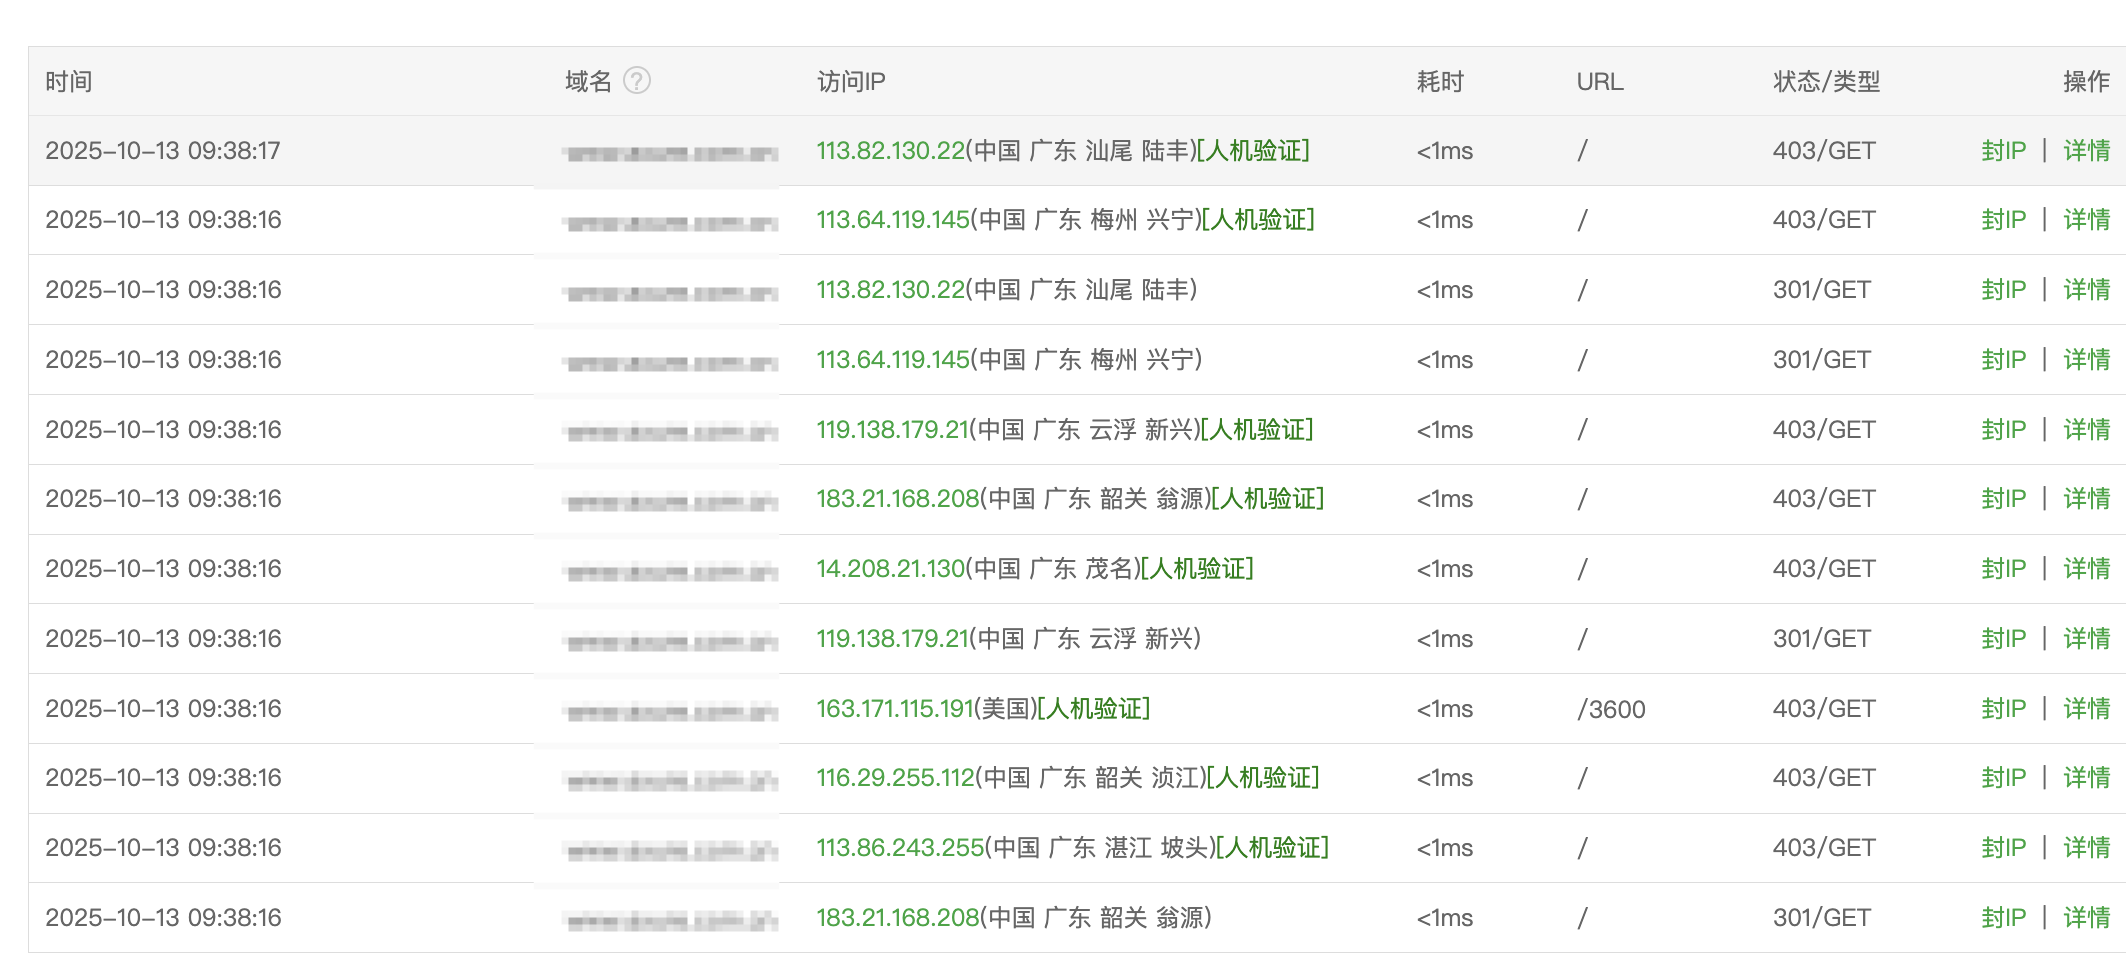Open 详情 for the 14.208.21.130 row
The height and width of the screenshot is (968, 2126).
[2086, 569]
